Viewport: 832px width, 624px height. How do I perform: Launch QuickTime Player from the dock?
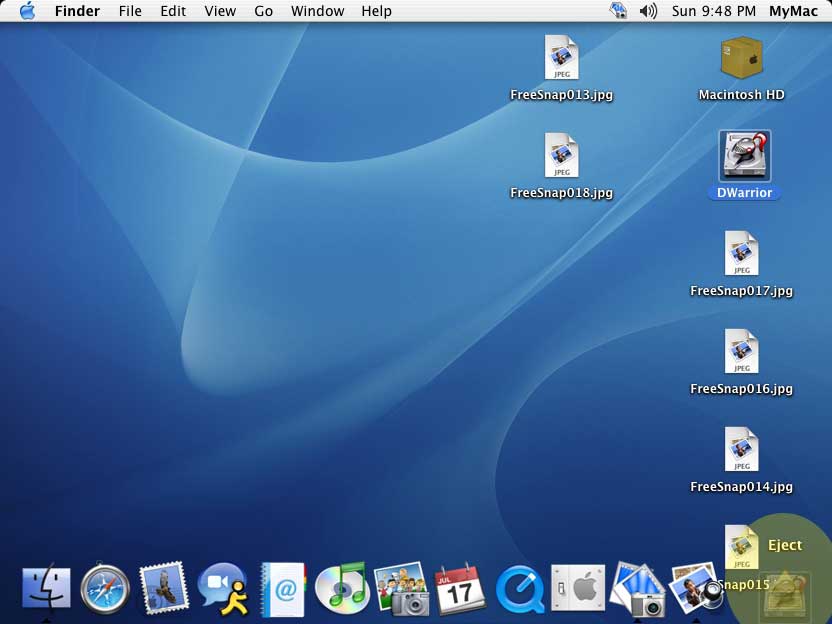pos(519,589)
